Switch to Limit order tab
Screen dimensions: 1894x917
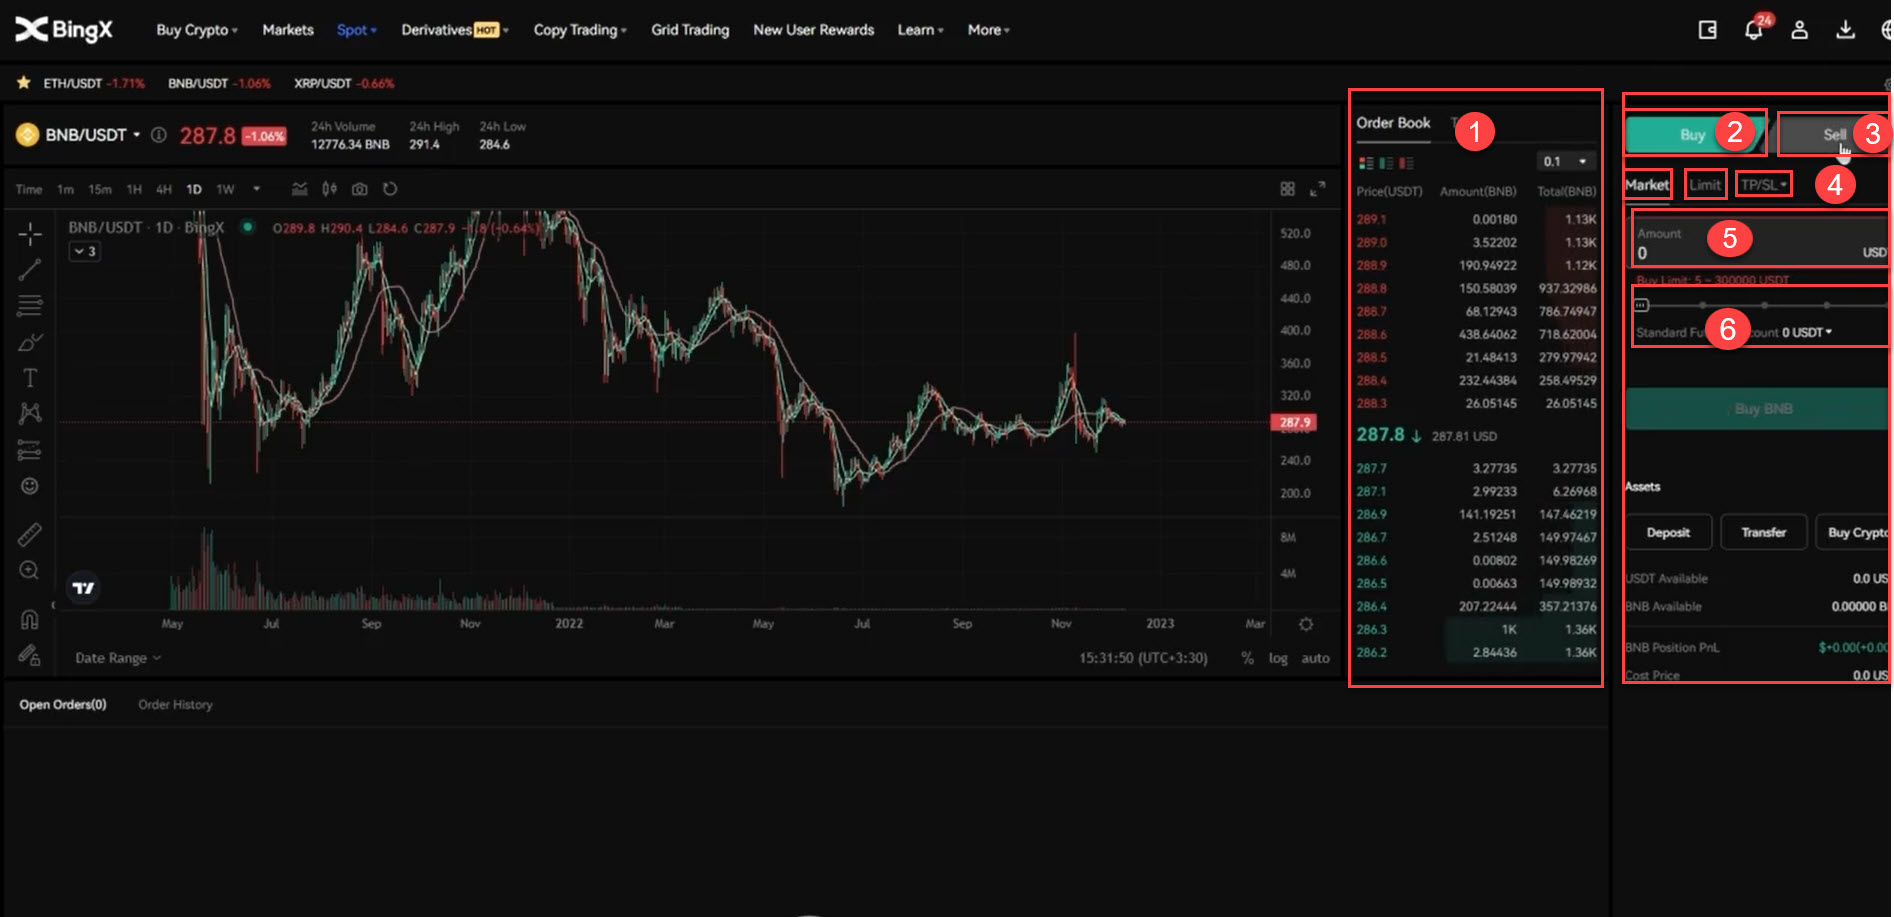(1705, 185)
